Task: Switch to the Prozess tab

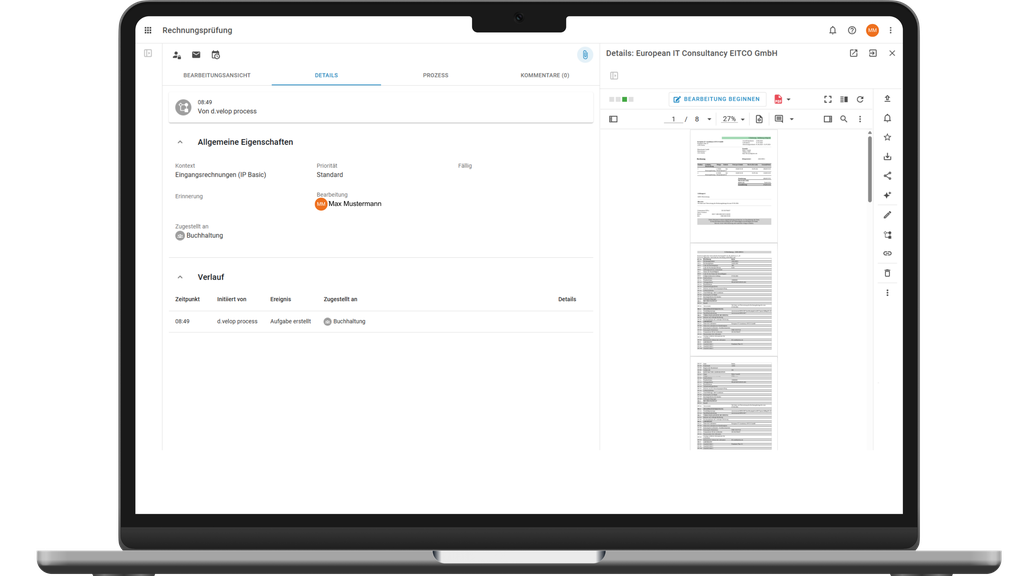Action: [x=436, y=75]
